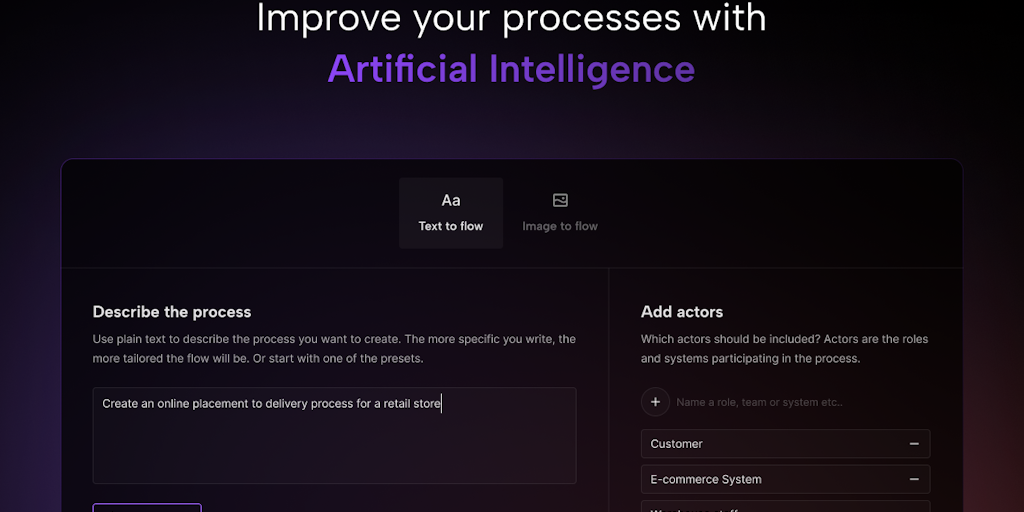This screenshot has height=512, width=1024.
Task: Open the Image to flow tab label
Action: pos(560,226)
